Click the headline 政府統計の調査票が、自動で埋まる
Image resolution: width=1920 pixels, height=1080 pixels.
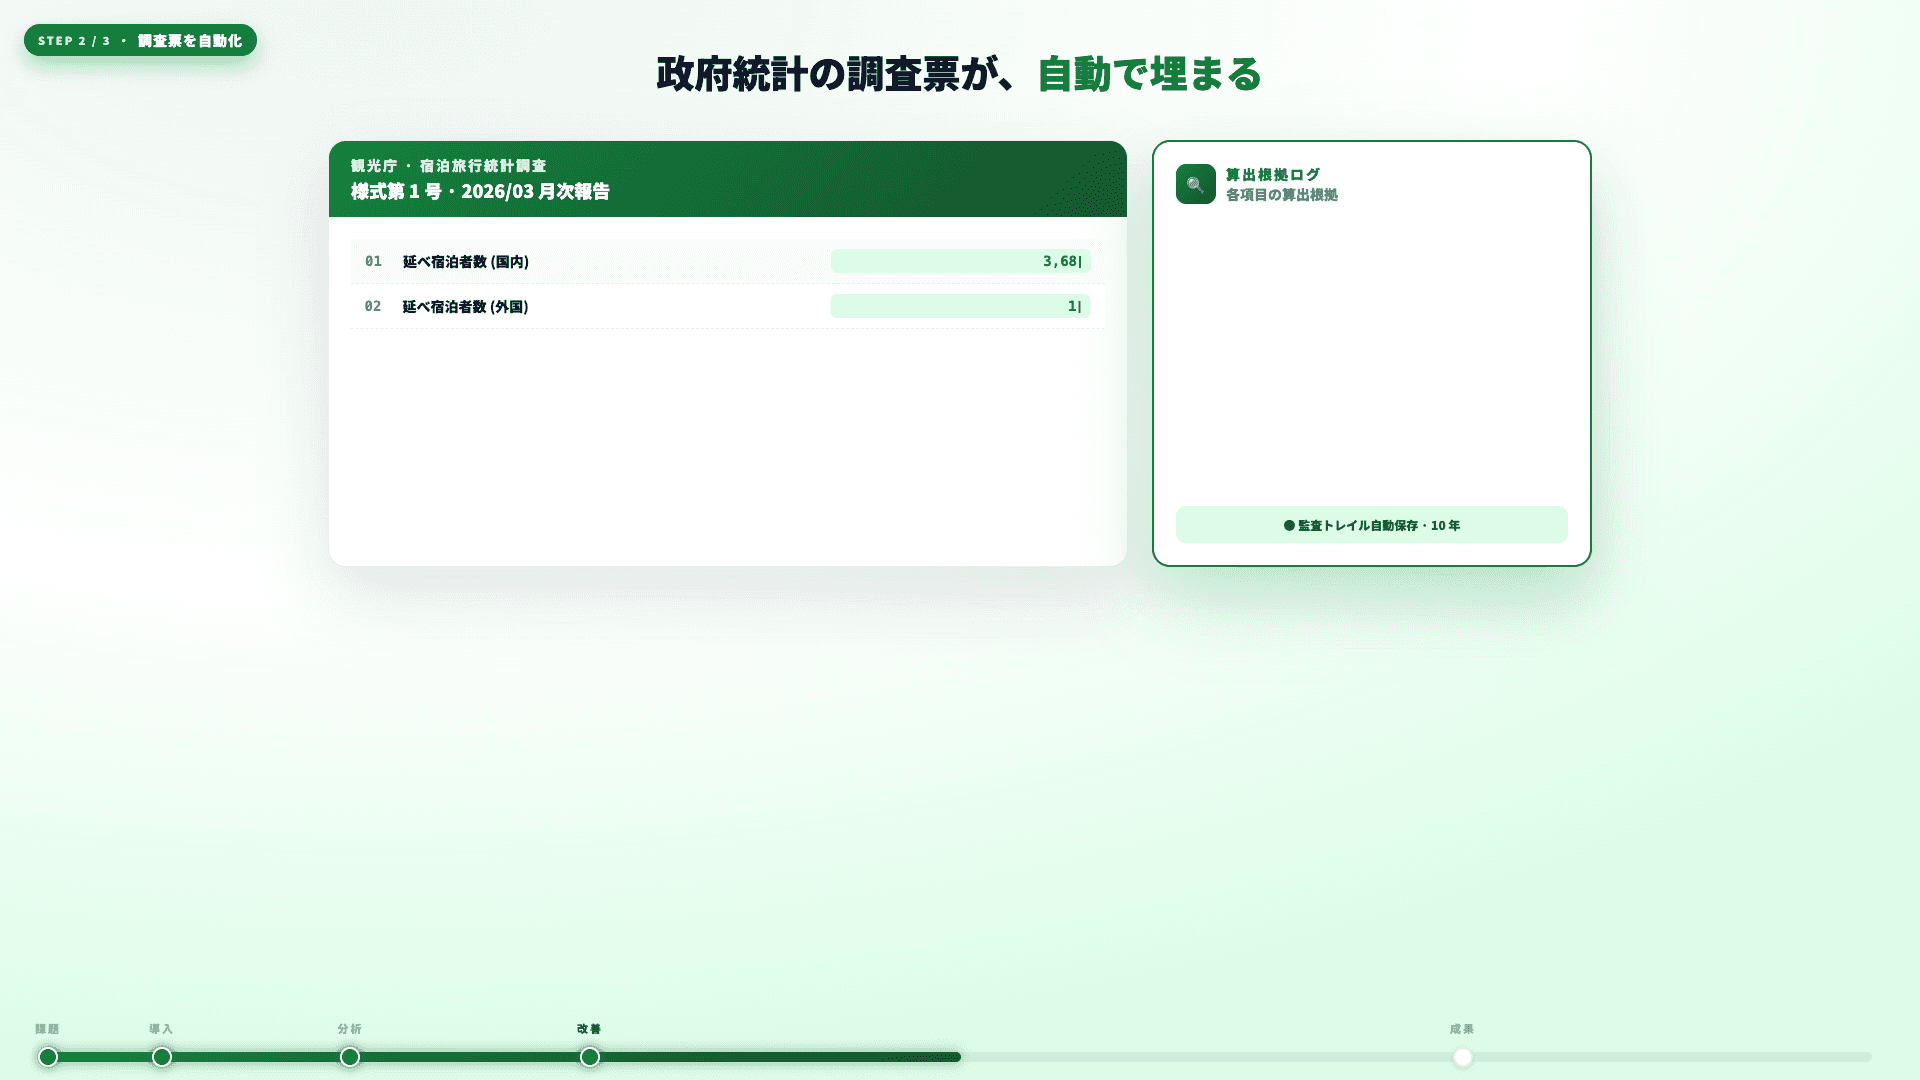click(x=959, y=74)
